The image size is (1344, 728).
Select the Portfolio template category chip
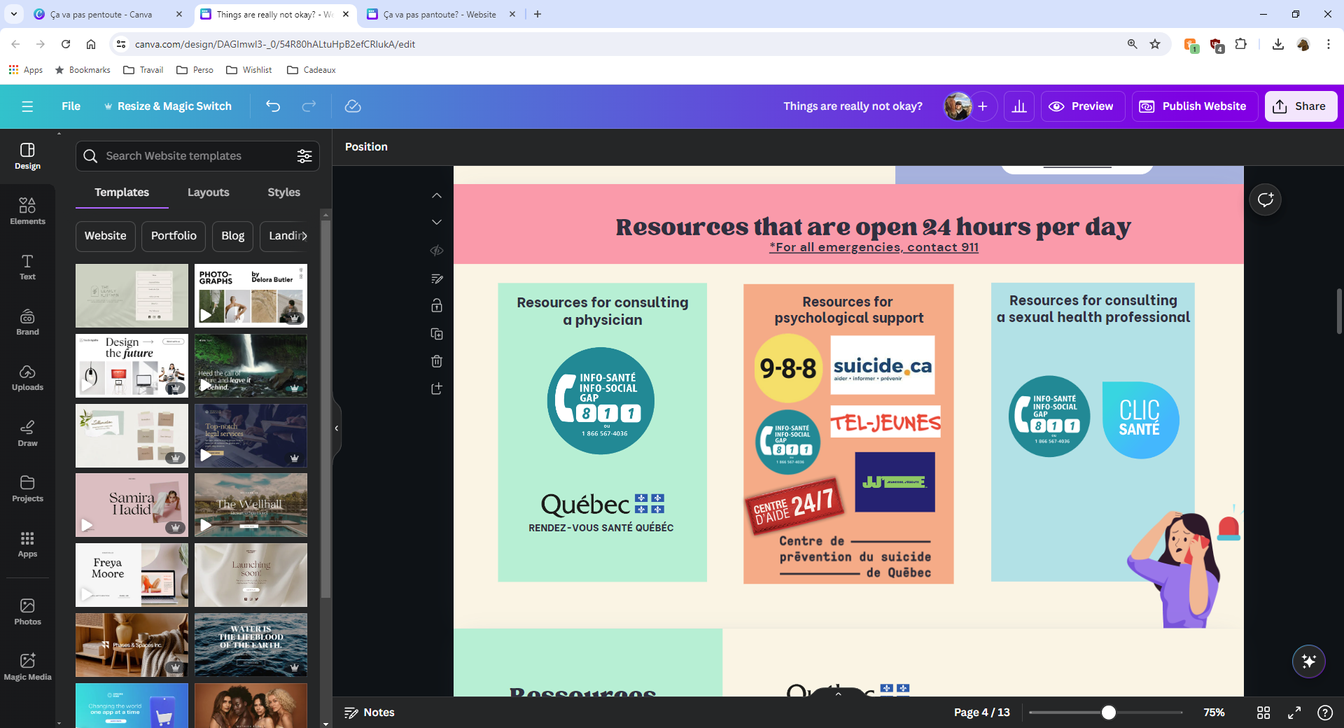pyautogui.click(x=174, y=236)
